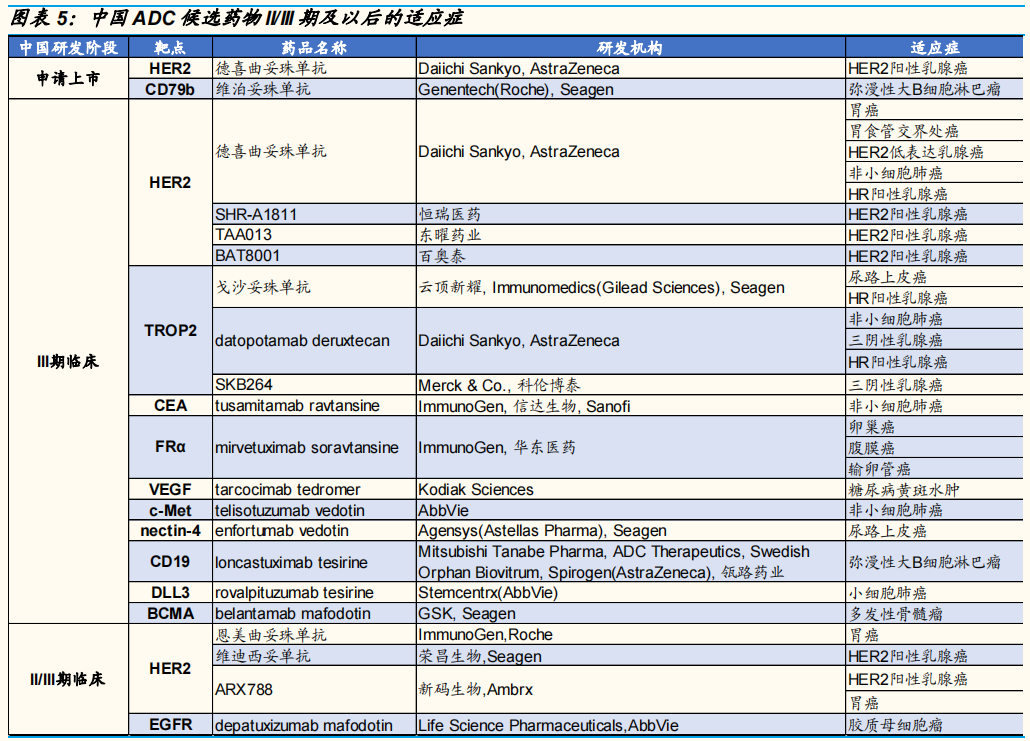Click the 'III期临床' stage cell

click(68, 361)
